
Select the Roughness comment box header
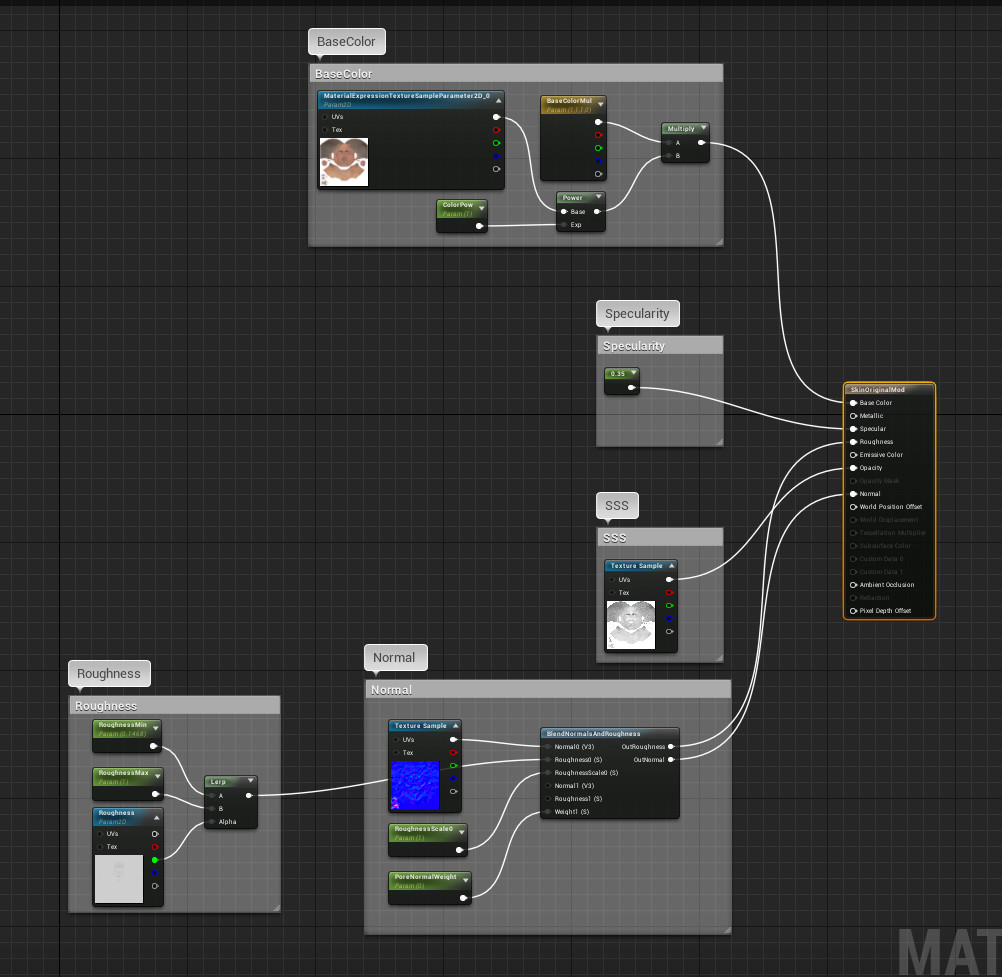click(174, 705)
